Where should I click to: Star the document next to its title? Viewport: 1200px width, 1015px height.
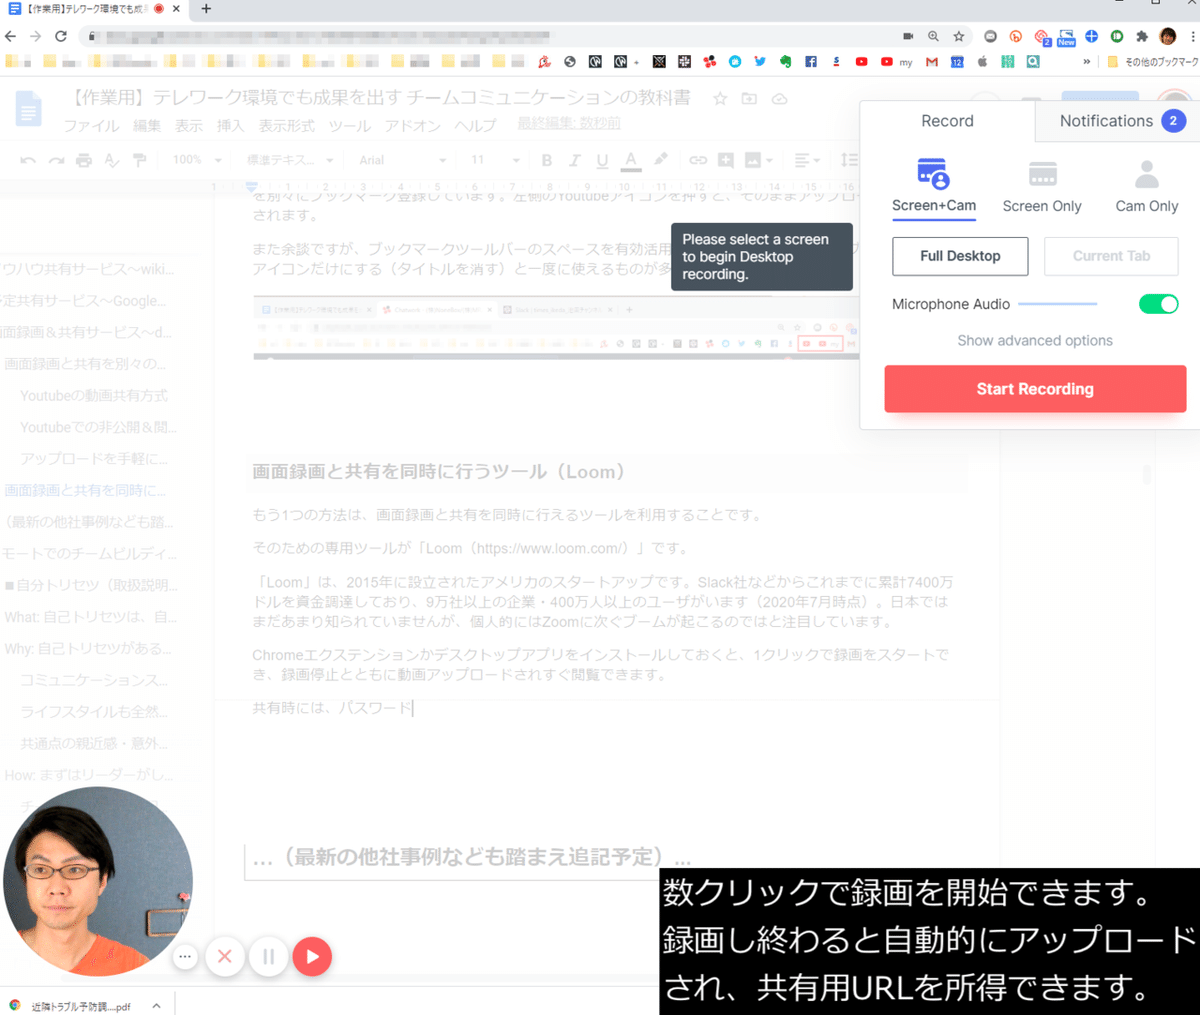[x=720, y=99]
